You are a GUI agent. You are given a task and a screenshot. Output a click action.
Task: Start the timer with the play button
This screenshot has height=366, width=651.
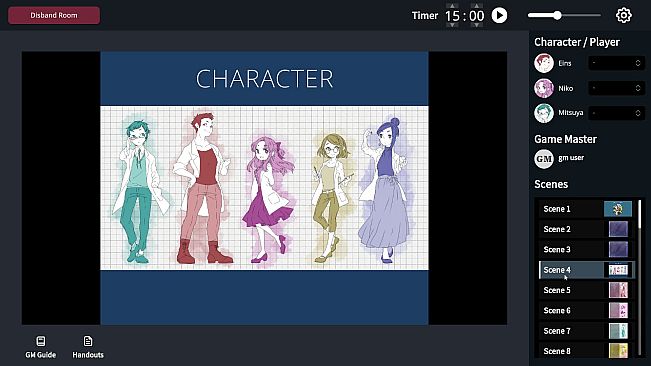click(499, 15)
